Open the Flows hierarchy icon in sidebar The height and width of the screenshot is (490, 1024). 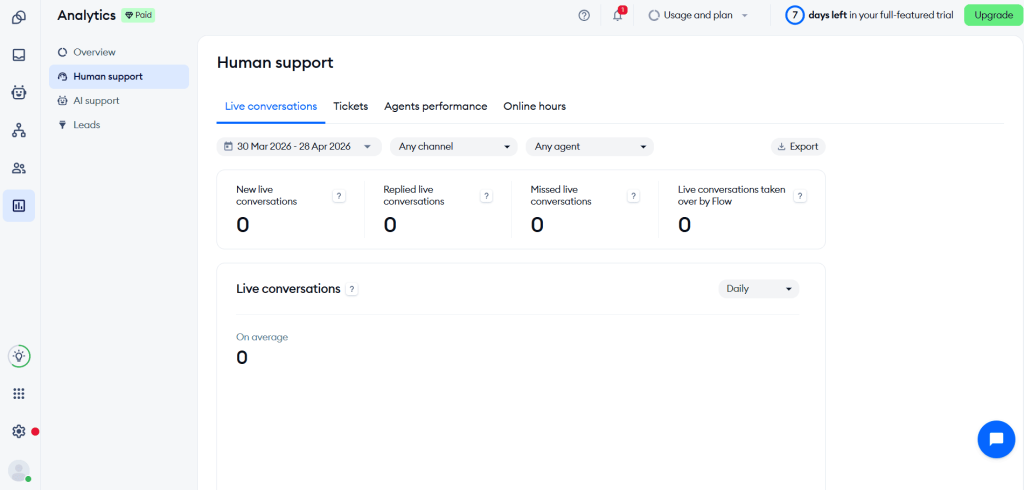click(19, 131)
